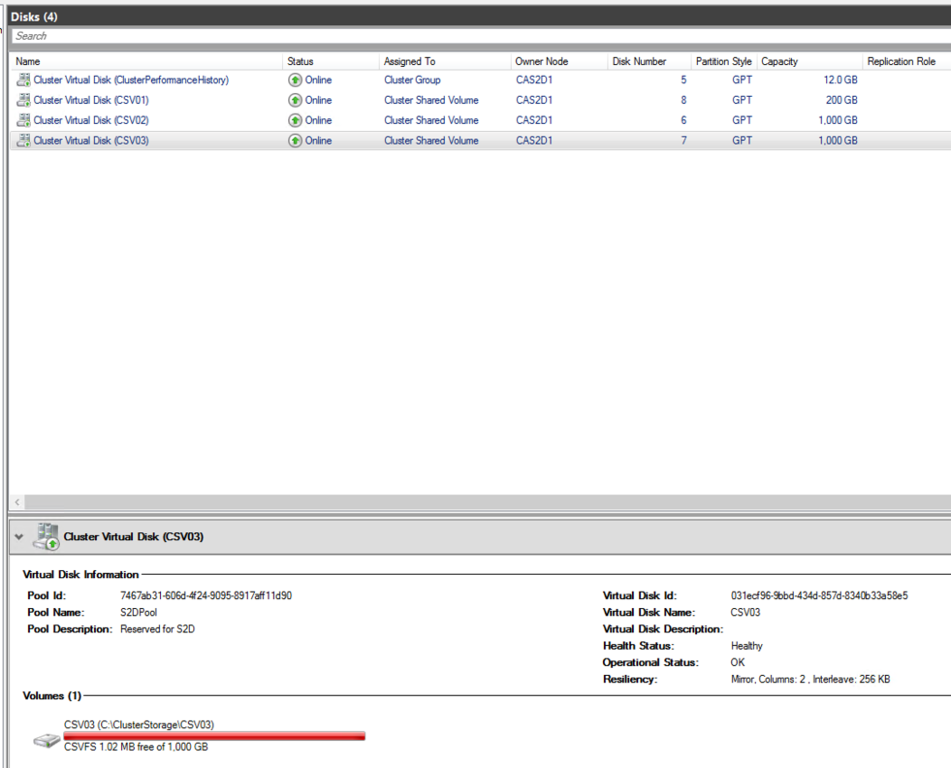Click the Cluster Virtual Disk (CSV03) header icon
The image size is (951, 768).
pos(46,536)
